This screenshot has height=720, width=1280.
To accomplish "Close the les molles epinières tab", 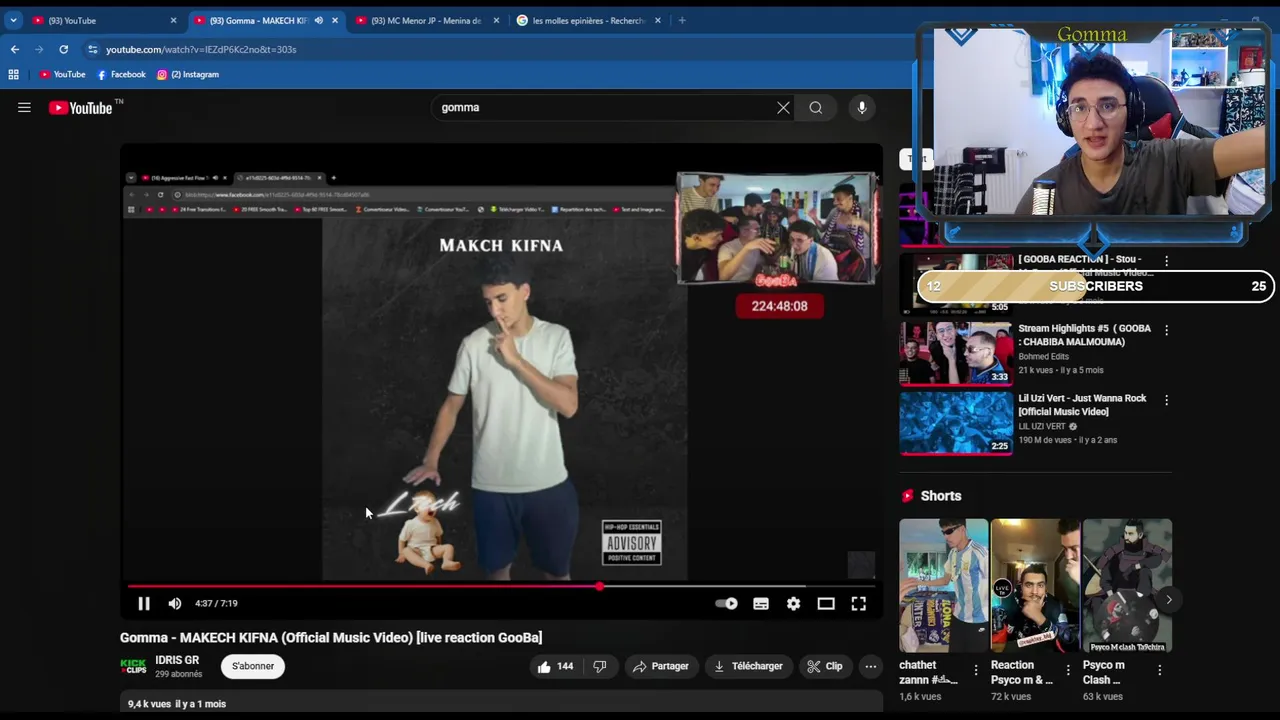I will pos(658,20).
